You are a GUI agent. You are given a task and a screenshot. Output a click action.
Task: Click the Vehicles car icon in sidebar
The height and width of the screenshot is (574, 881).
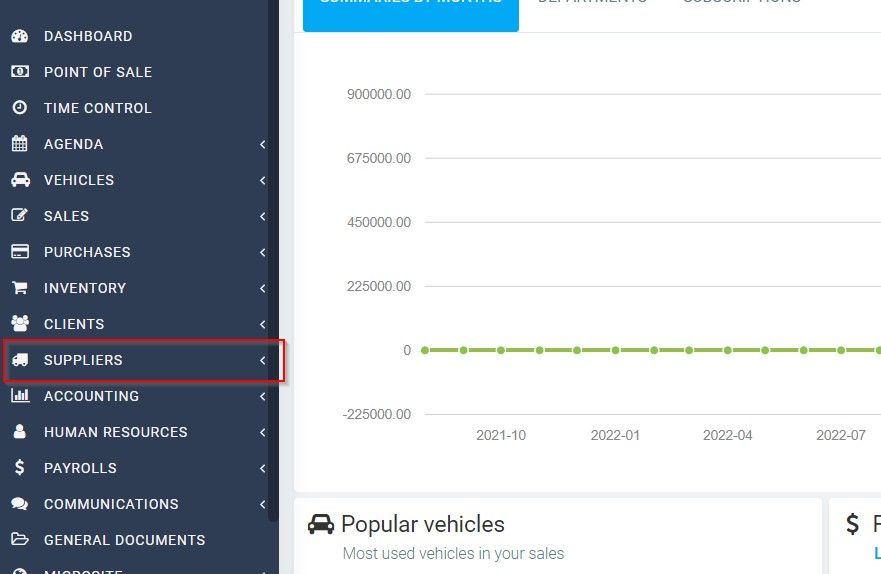(x=19, y=180)
